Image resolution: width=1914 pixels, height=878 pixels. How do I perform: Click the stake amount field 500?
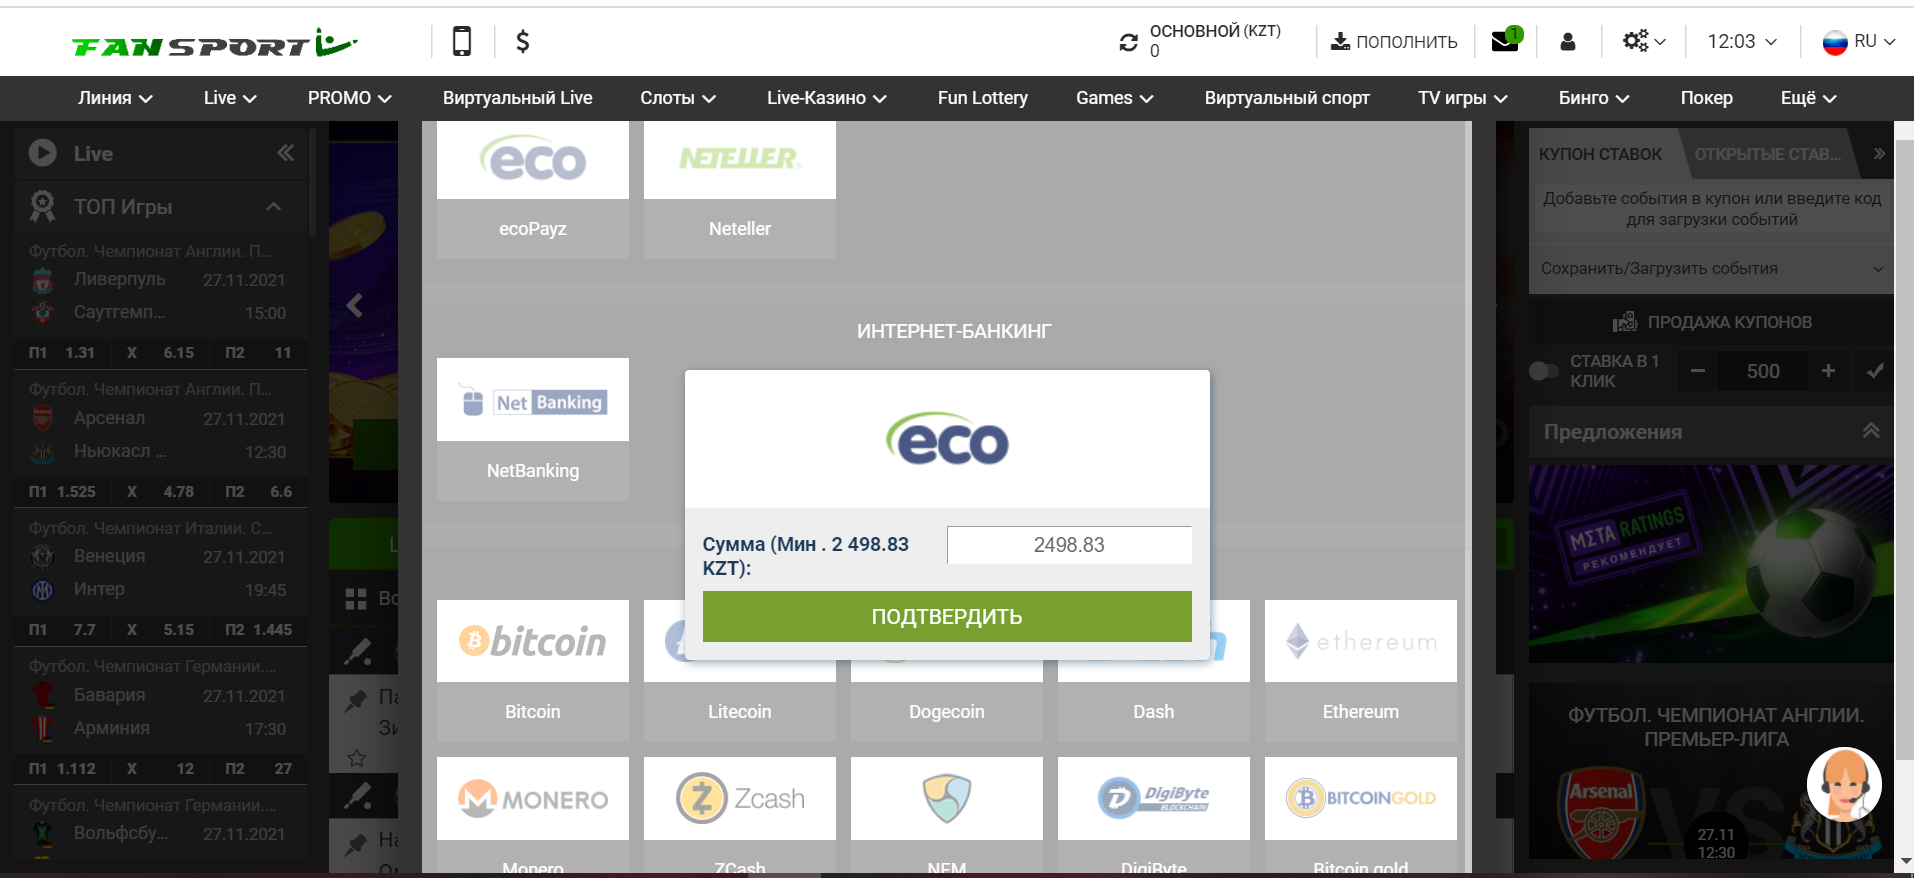point(1763,371)
